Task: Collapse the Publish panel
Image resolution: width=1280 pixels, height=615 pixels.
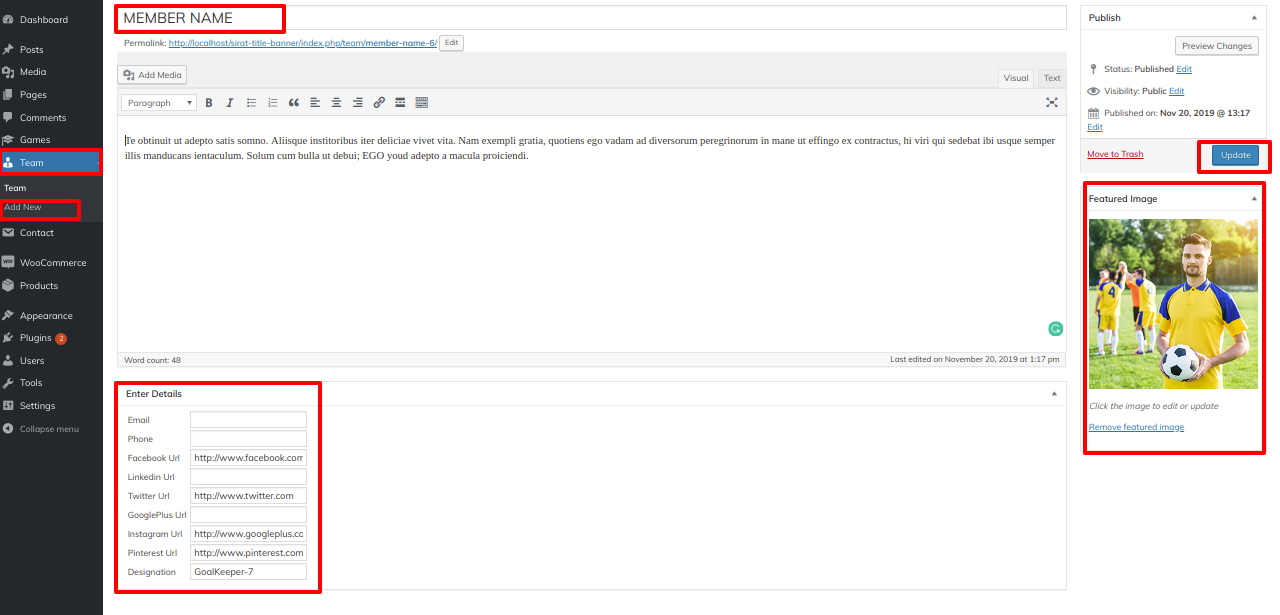Action: (x=1254, y=18)
